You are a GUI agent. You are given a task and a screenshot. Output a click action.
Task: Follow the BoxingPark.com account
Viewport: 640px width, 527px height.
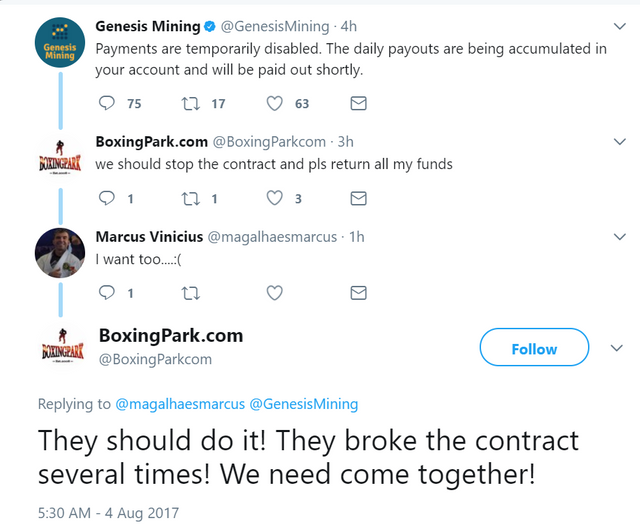[533, 348]
